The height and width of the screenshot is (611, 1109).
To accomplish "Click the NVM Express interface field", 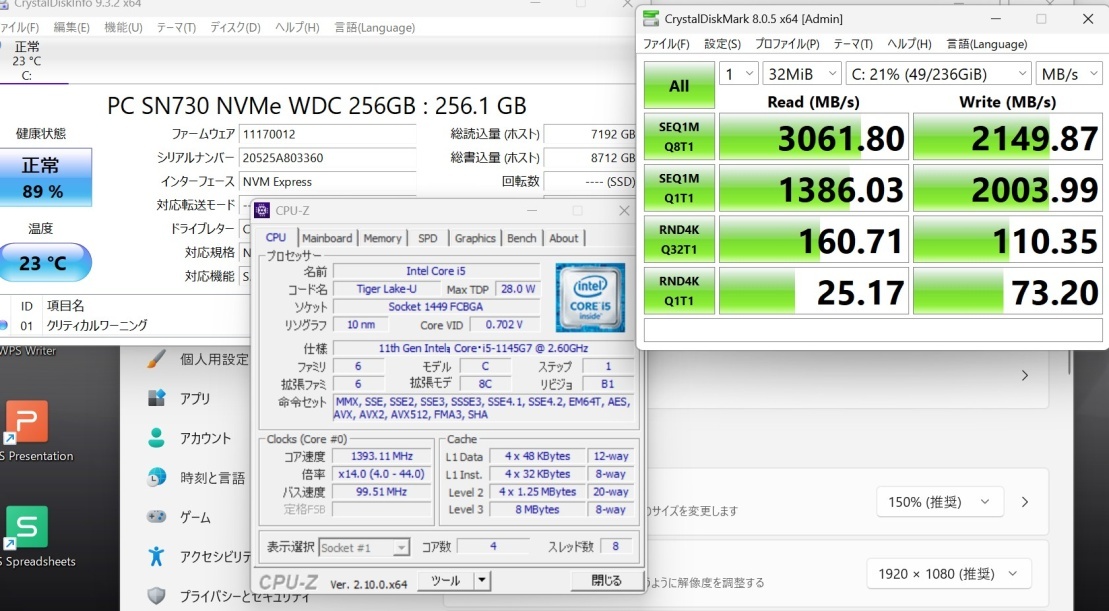I will [x=327, y=182].
